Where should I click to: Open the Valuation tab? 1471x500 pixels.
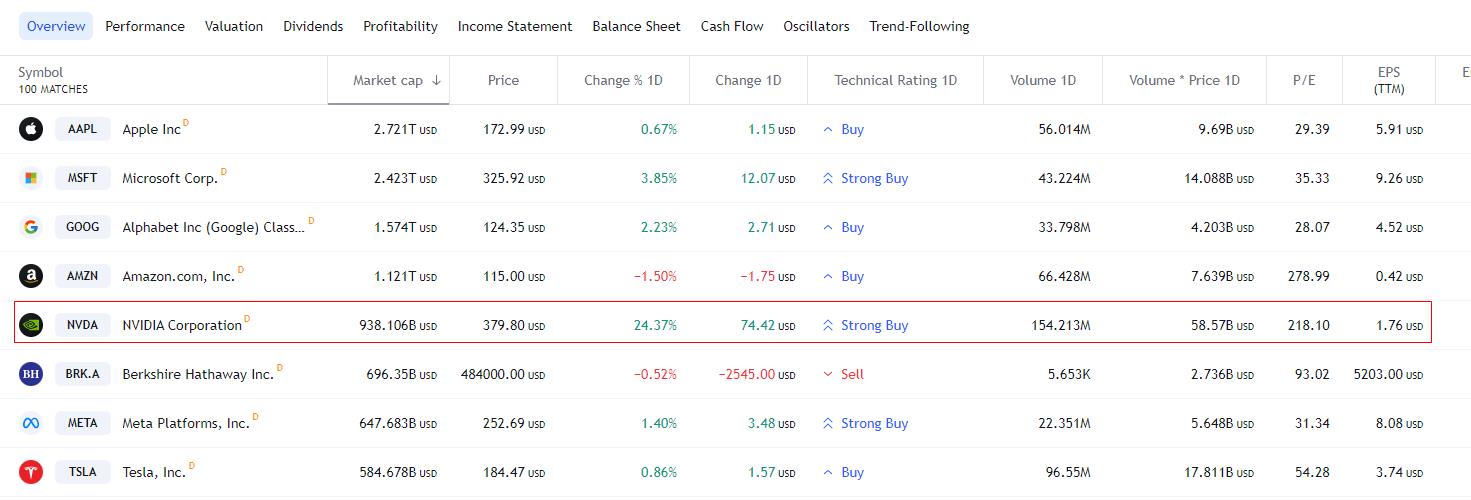point(234,26)
